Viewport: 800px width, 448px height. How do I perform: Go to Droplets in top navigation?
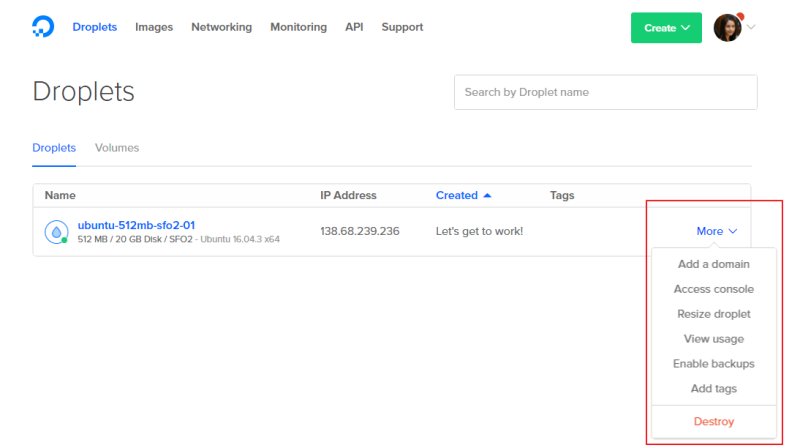coord(94,27)
